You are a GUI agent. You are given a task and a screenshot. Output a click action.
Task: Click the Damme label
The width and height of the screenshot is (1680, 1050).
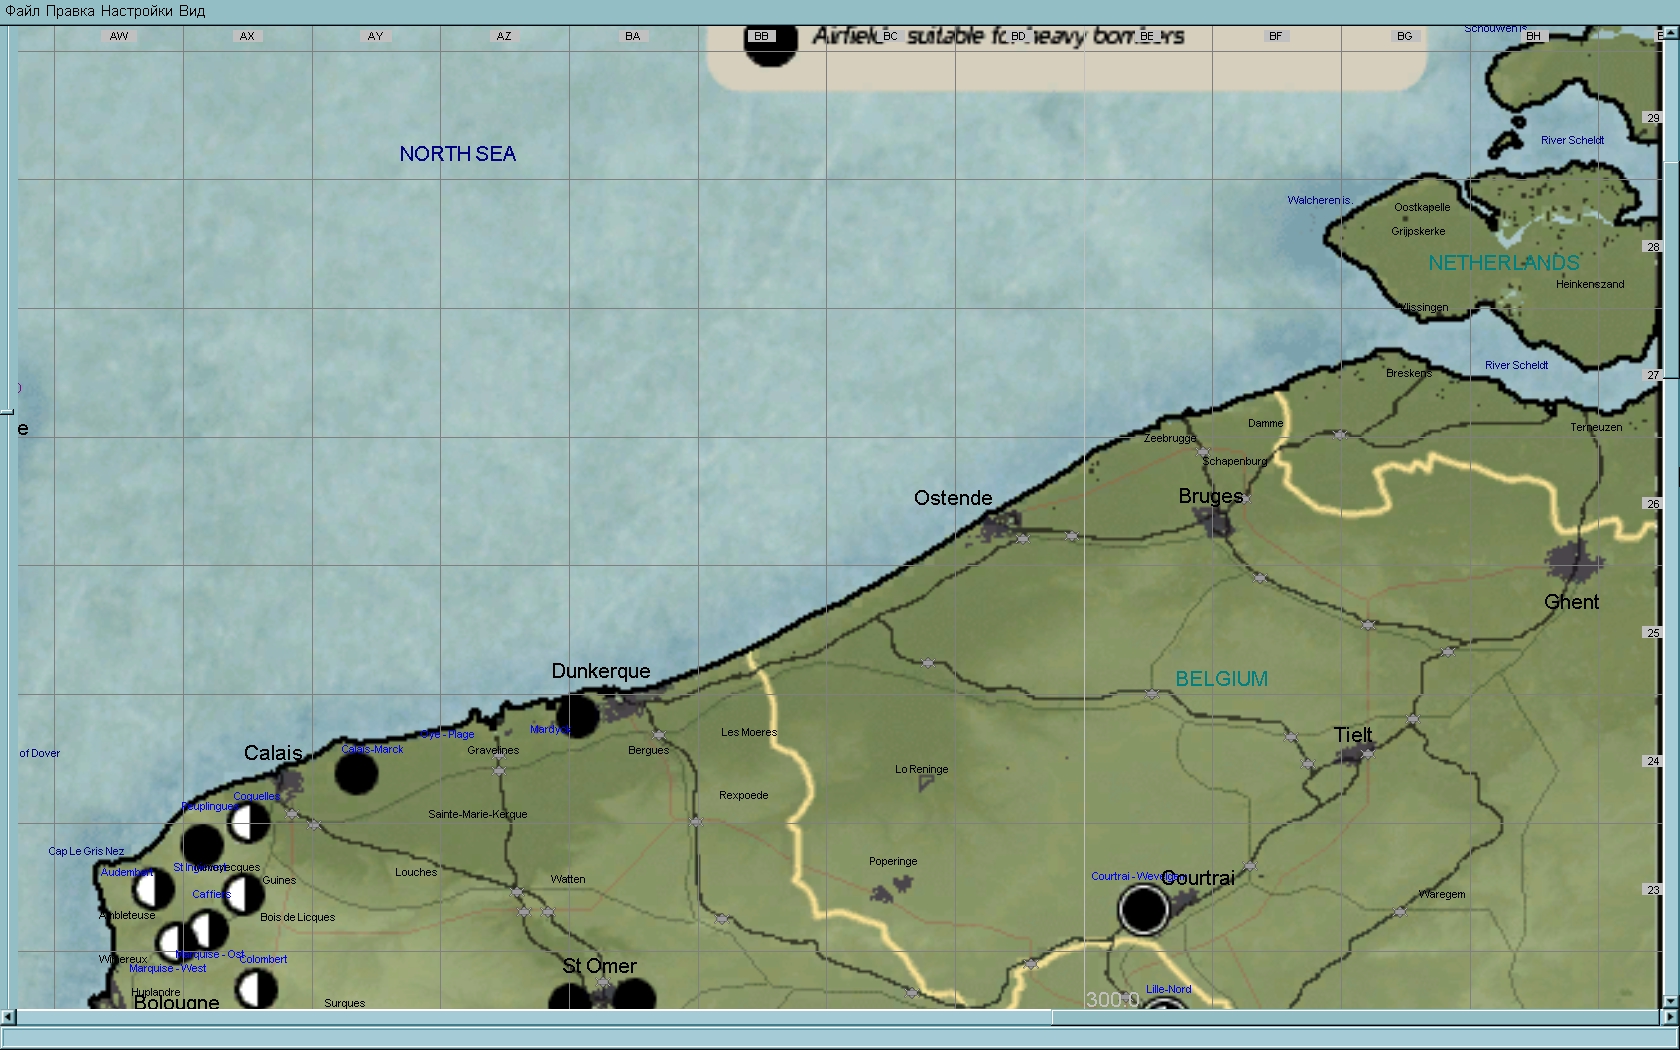[x=1265, y=423]
